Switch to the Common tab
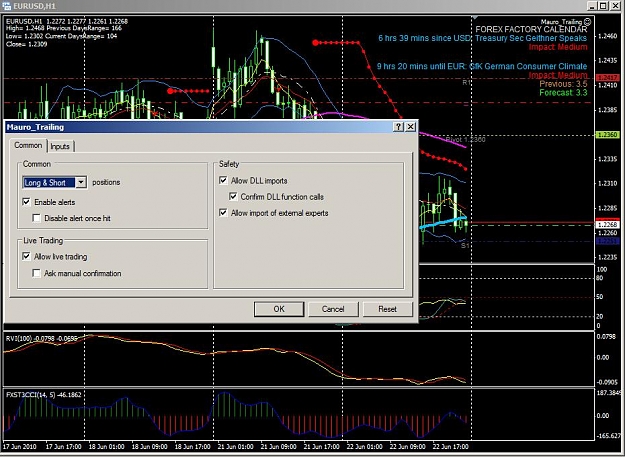 (x=28, y=145)
